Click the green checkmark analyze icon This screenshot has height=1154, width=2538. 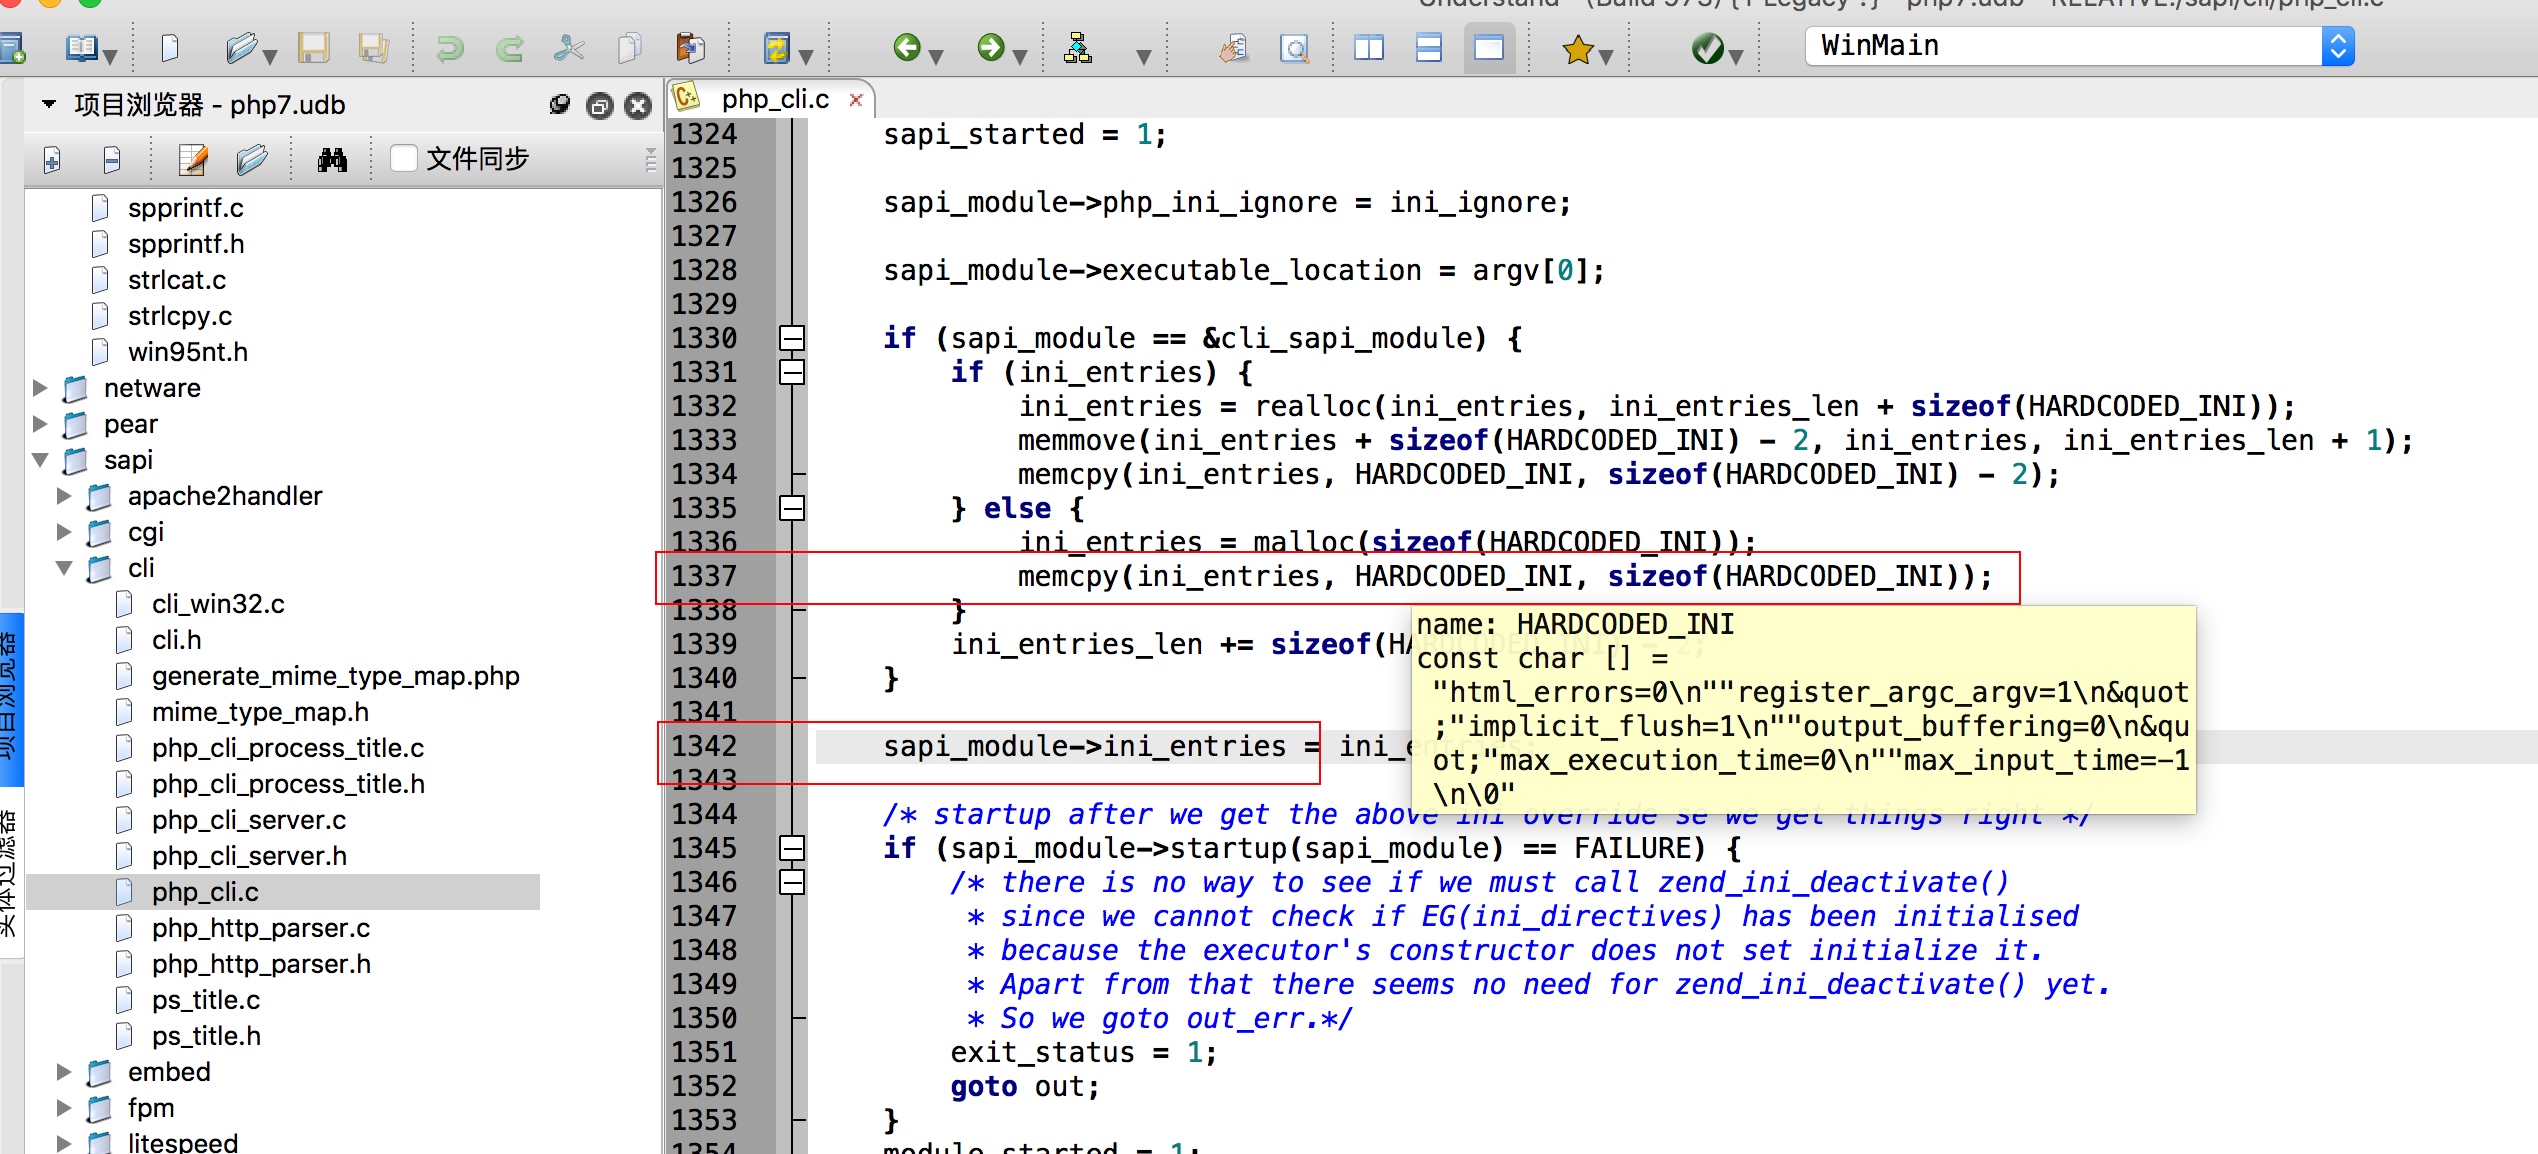click(1707, 47)
